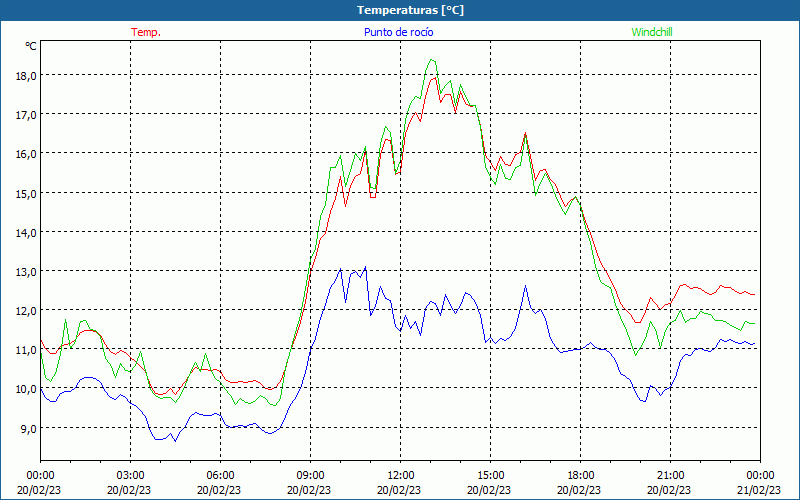Click the °C unit label on the axis
The image size is (800, 500).
(x=31, y=46)
